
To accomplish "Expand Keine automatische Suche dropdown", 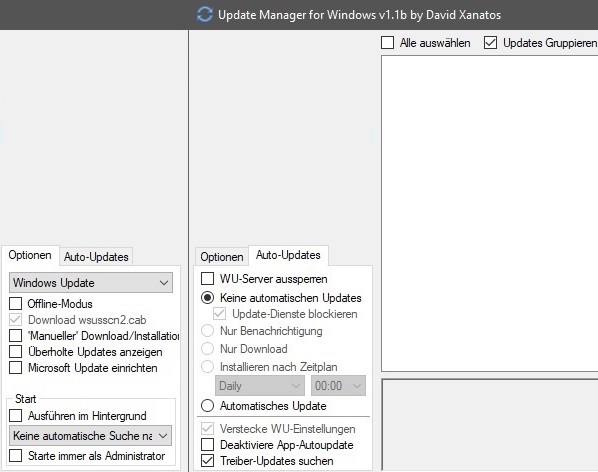I will click(90, 435).
